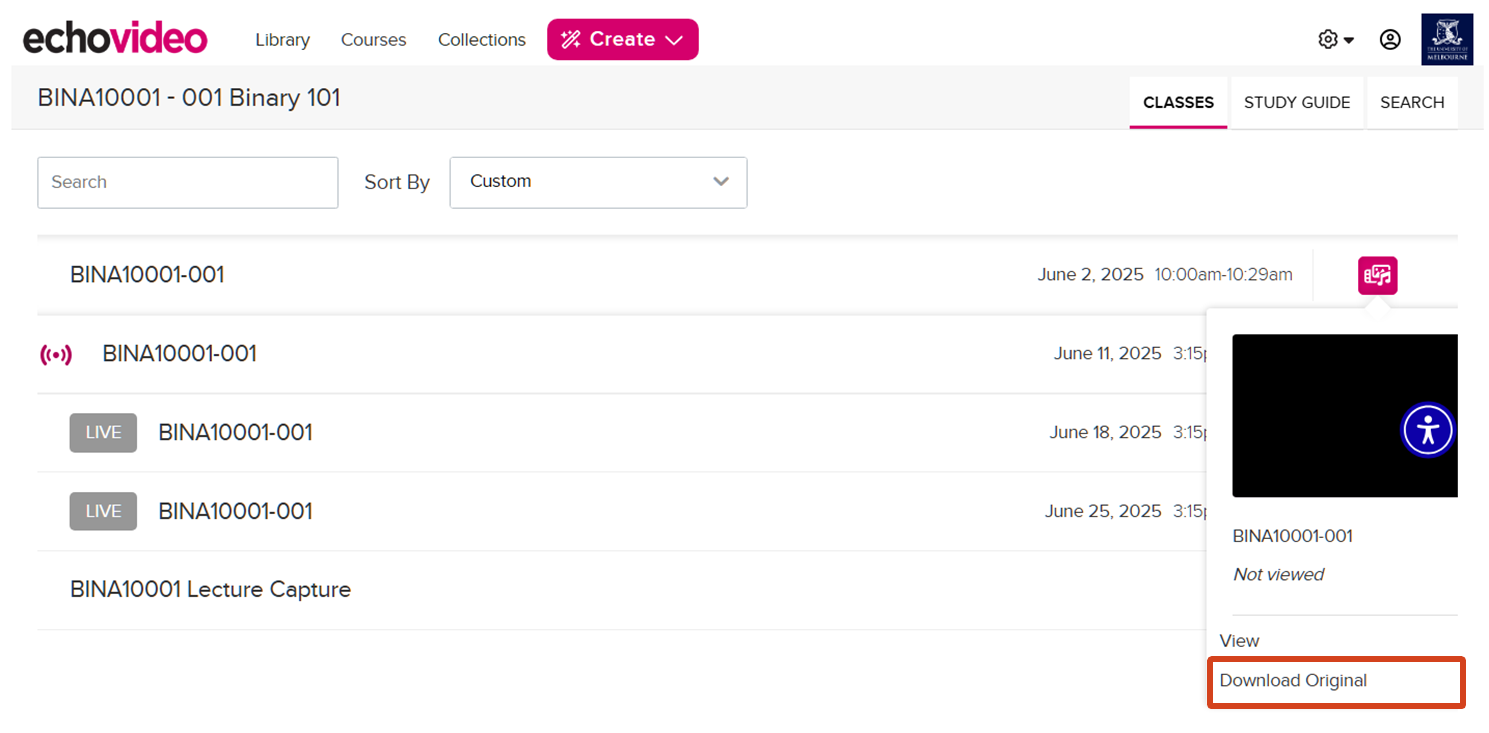The image size is (1489, 733).
Task: Open the June 25, 2025 BINA10001-001 class
Action: (235, 511)
